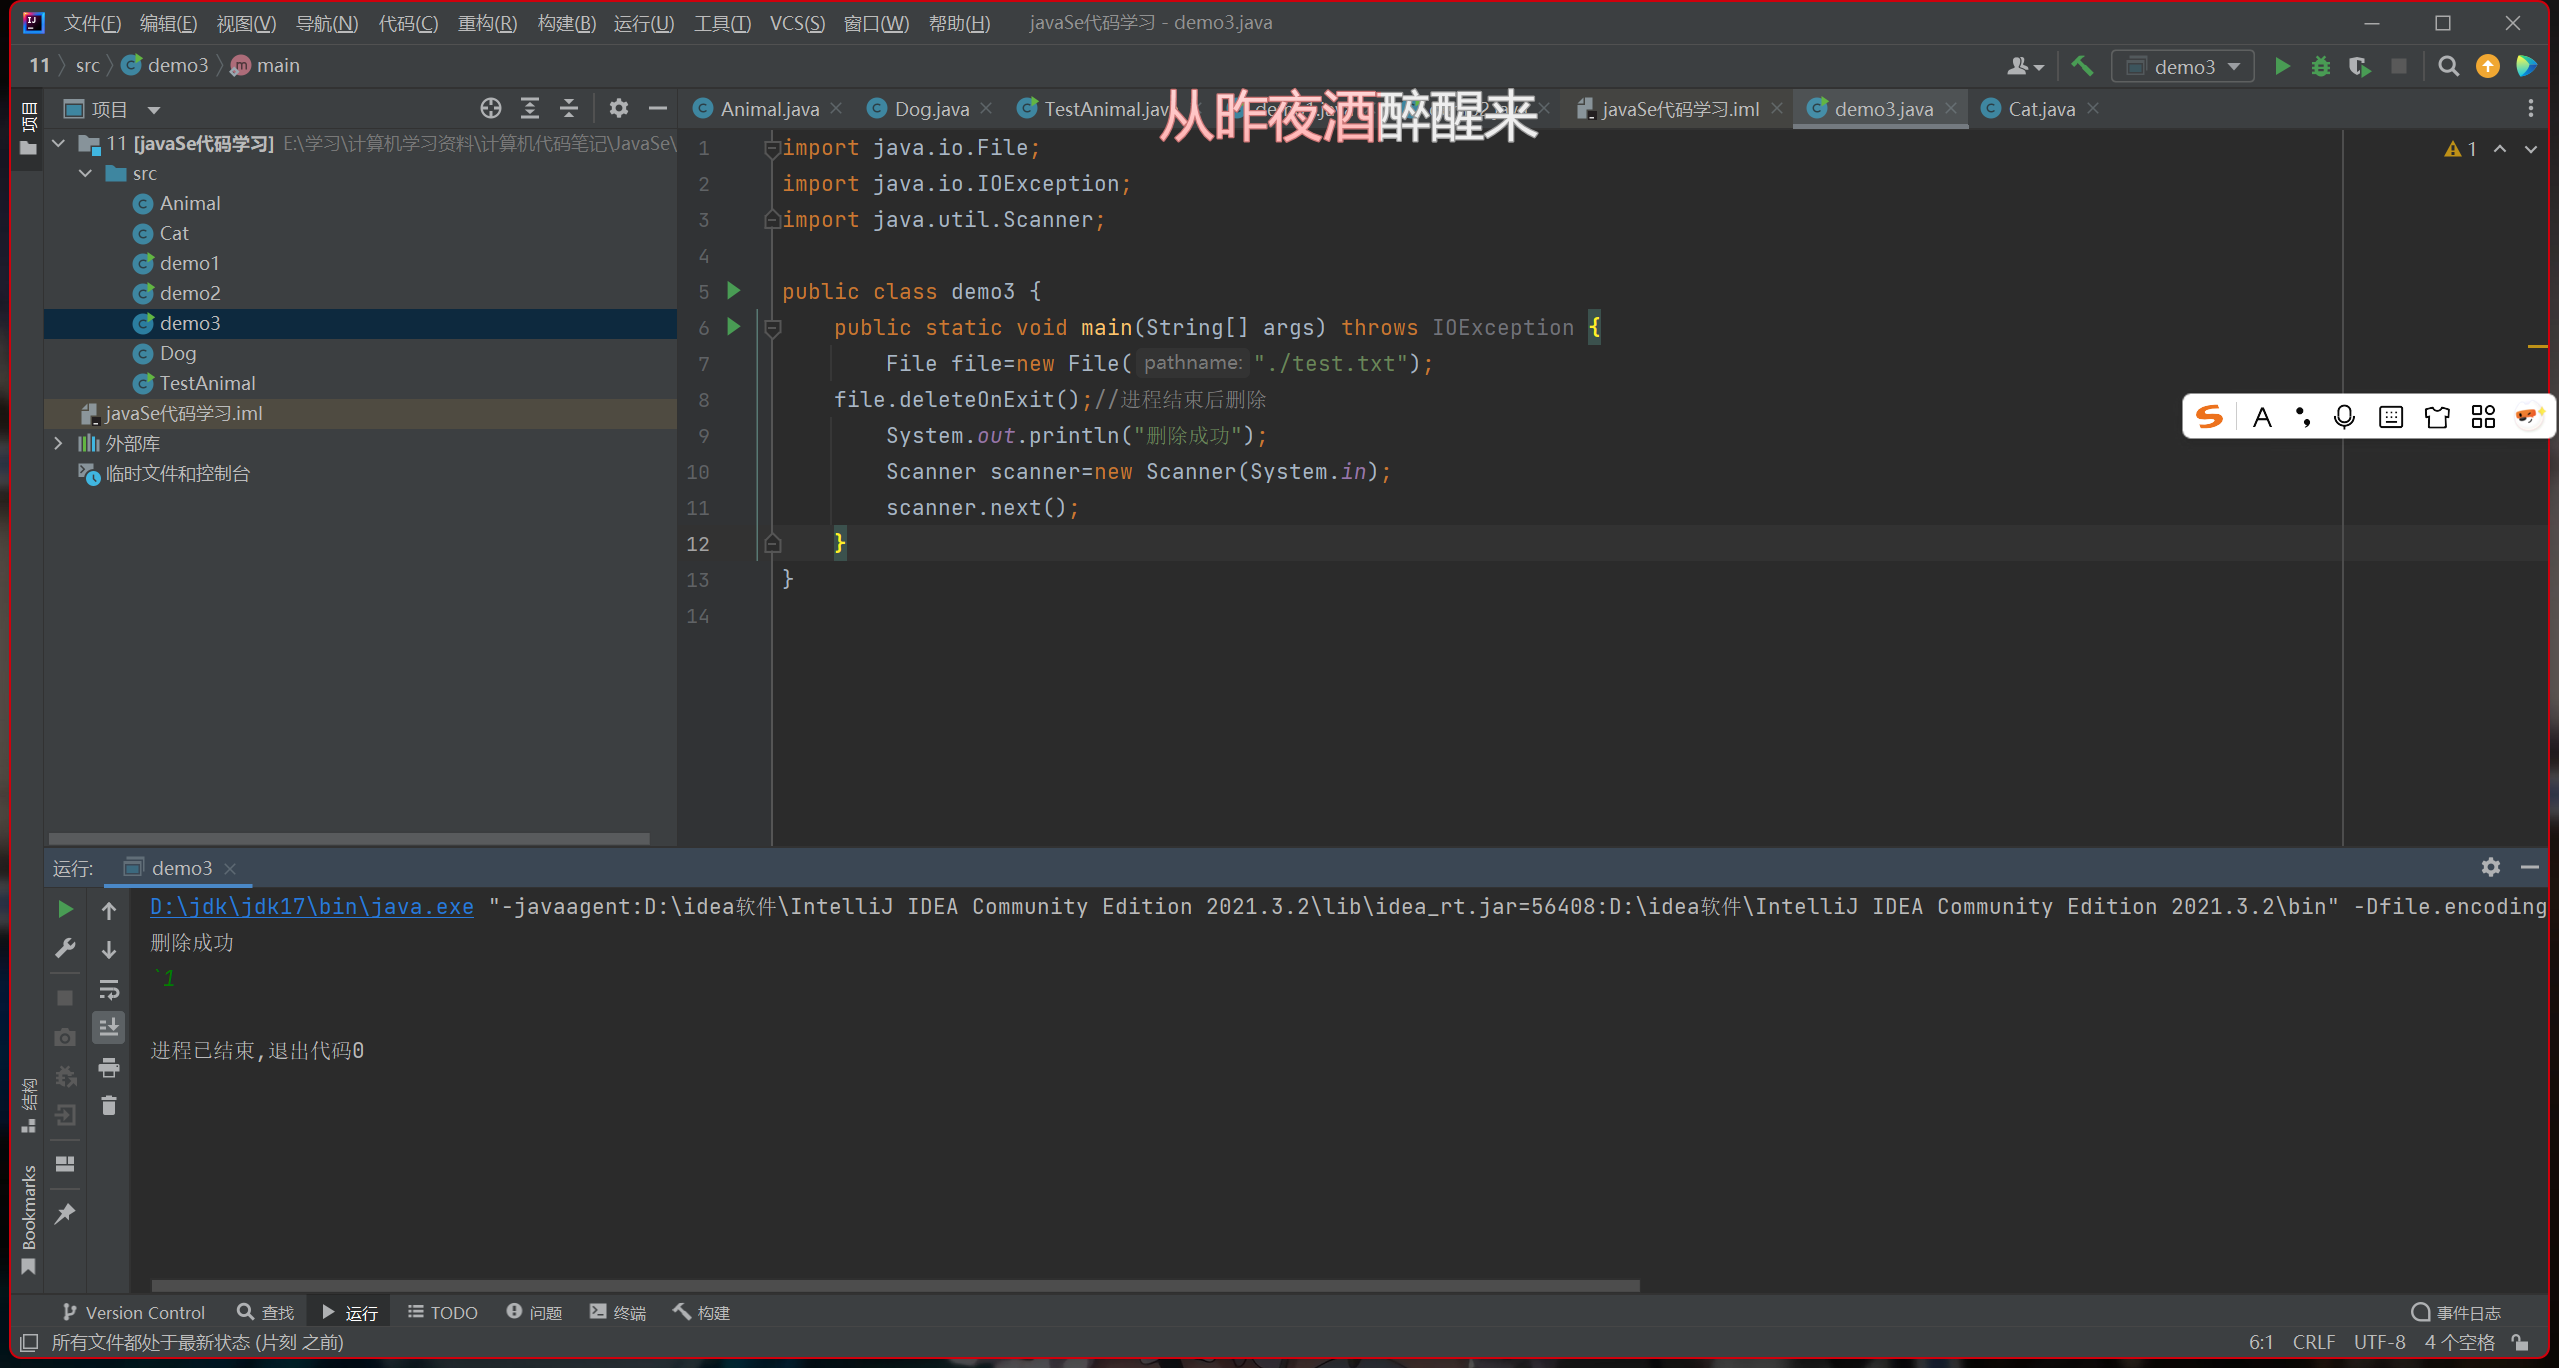Screen dimensions: 2559x1368
Task: Select TestAnimal in the project tree
Action: [207, 384]
